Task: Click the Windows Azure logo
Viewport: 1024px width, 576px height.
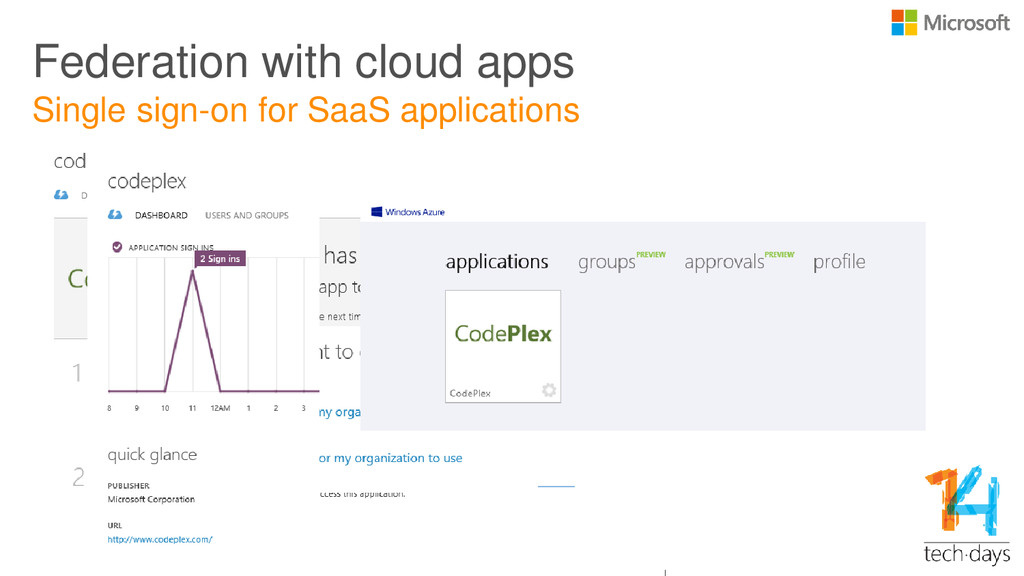Action: point(408,212)
